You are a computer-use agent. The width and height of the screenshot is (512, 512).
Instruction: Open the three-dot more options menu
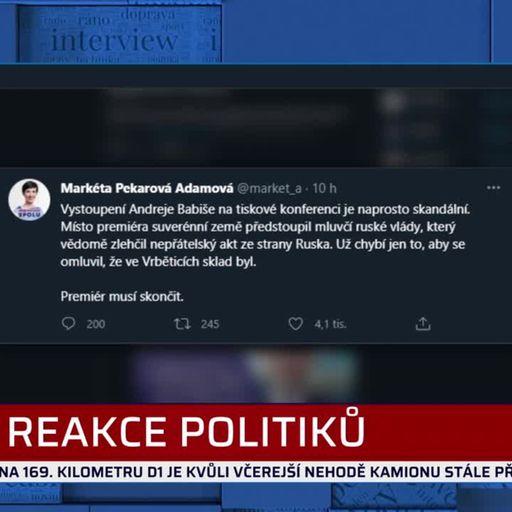tap(493, 188)
